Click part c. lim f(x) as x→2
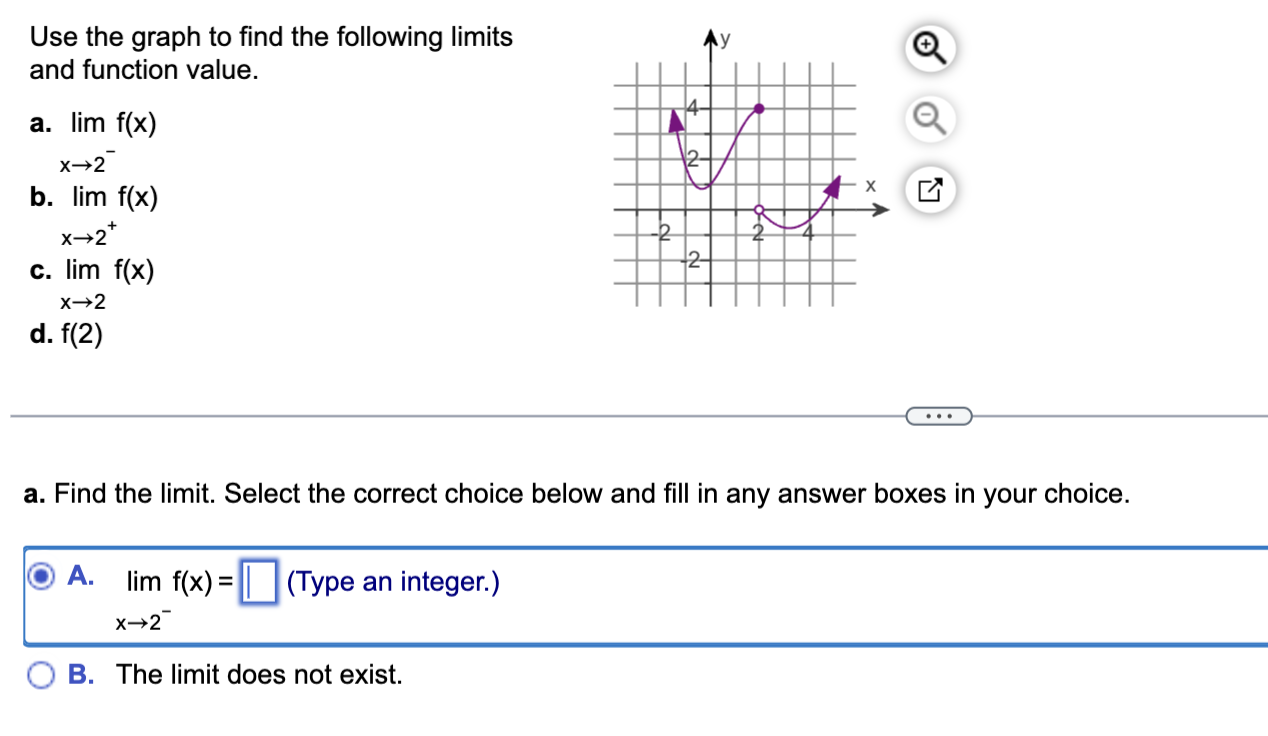 pyautogui.click(x=92, y=284)
